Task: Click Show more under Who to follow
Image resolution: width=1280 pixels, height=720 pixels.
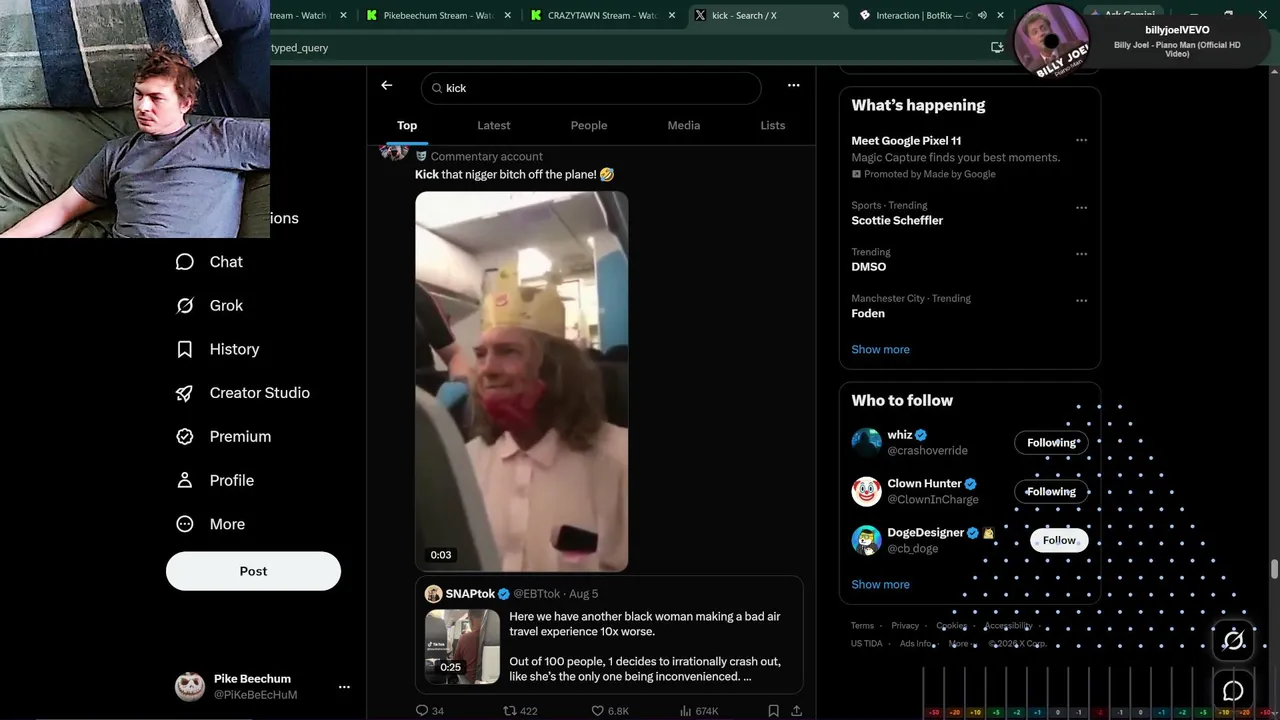Action: (x=880, y=585)
